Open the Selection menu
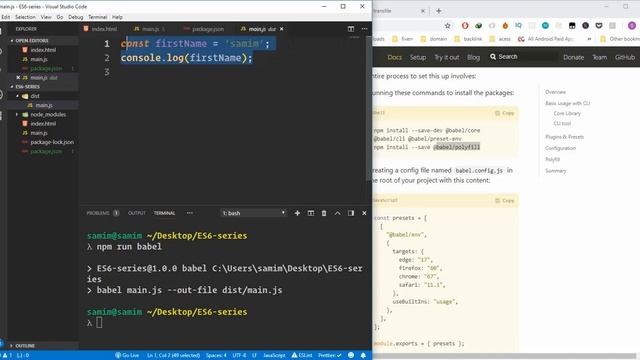Image resolution: width=640 pixels, height=360 pixels. pyautogui.click(x=25, y=17)
